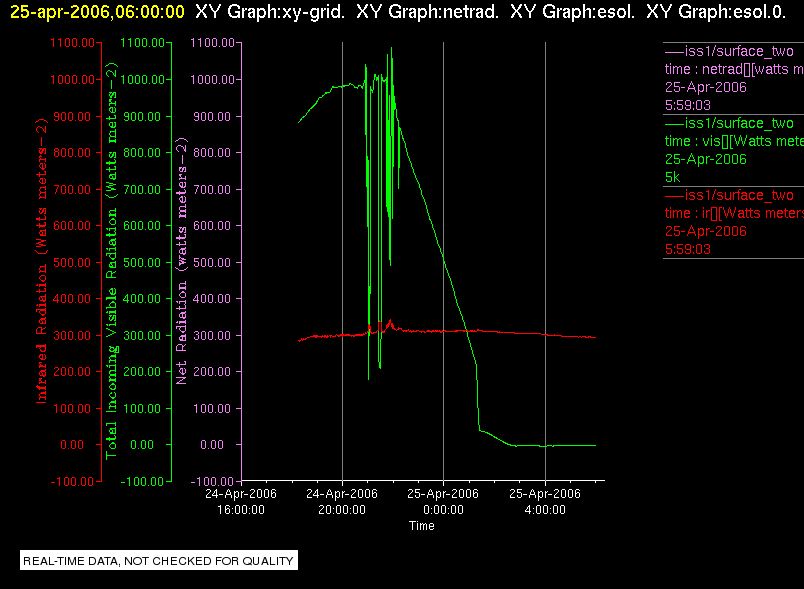804x589 pixels.
Task: Click the 'XY Graph:esol.0.' title text
Action: pos(716,11)
